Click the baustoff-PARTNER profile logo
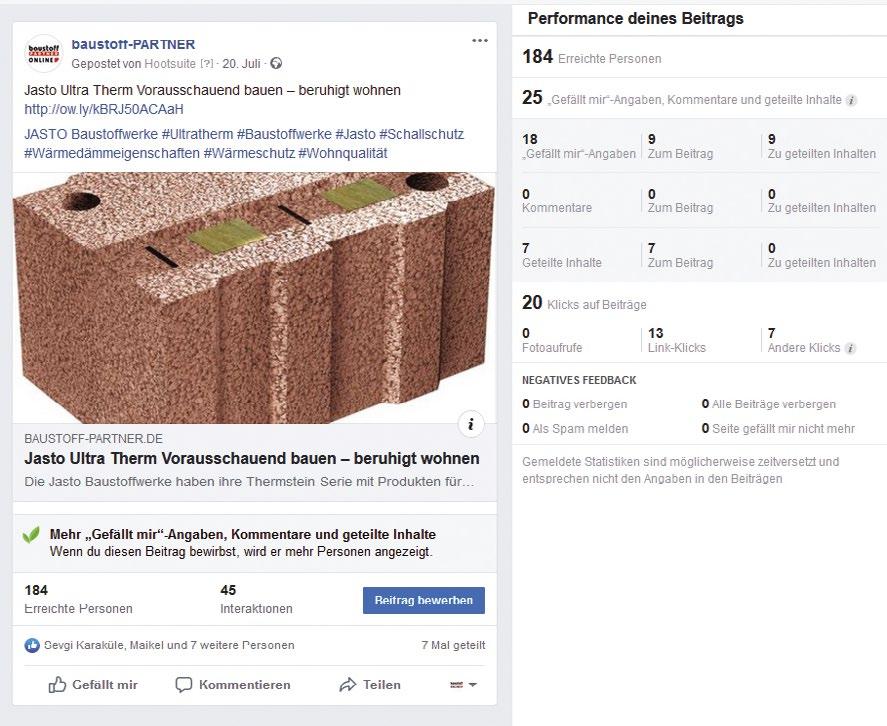 (x=44, y=54)
